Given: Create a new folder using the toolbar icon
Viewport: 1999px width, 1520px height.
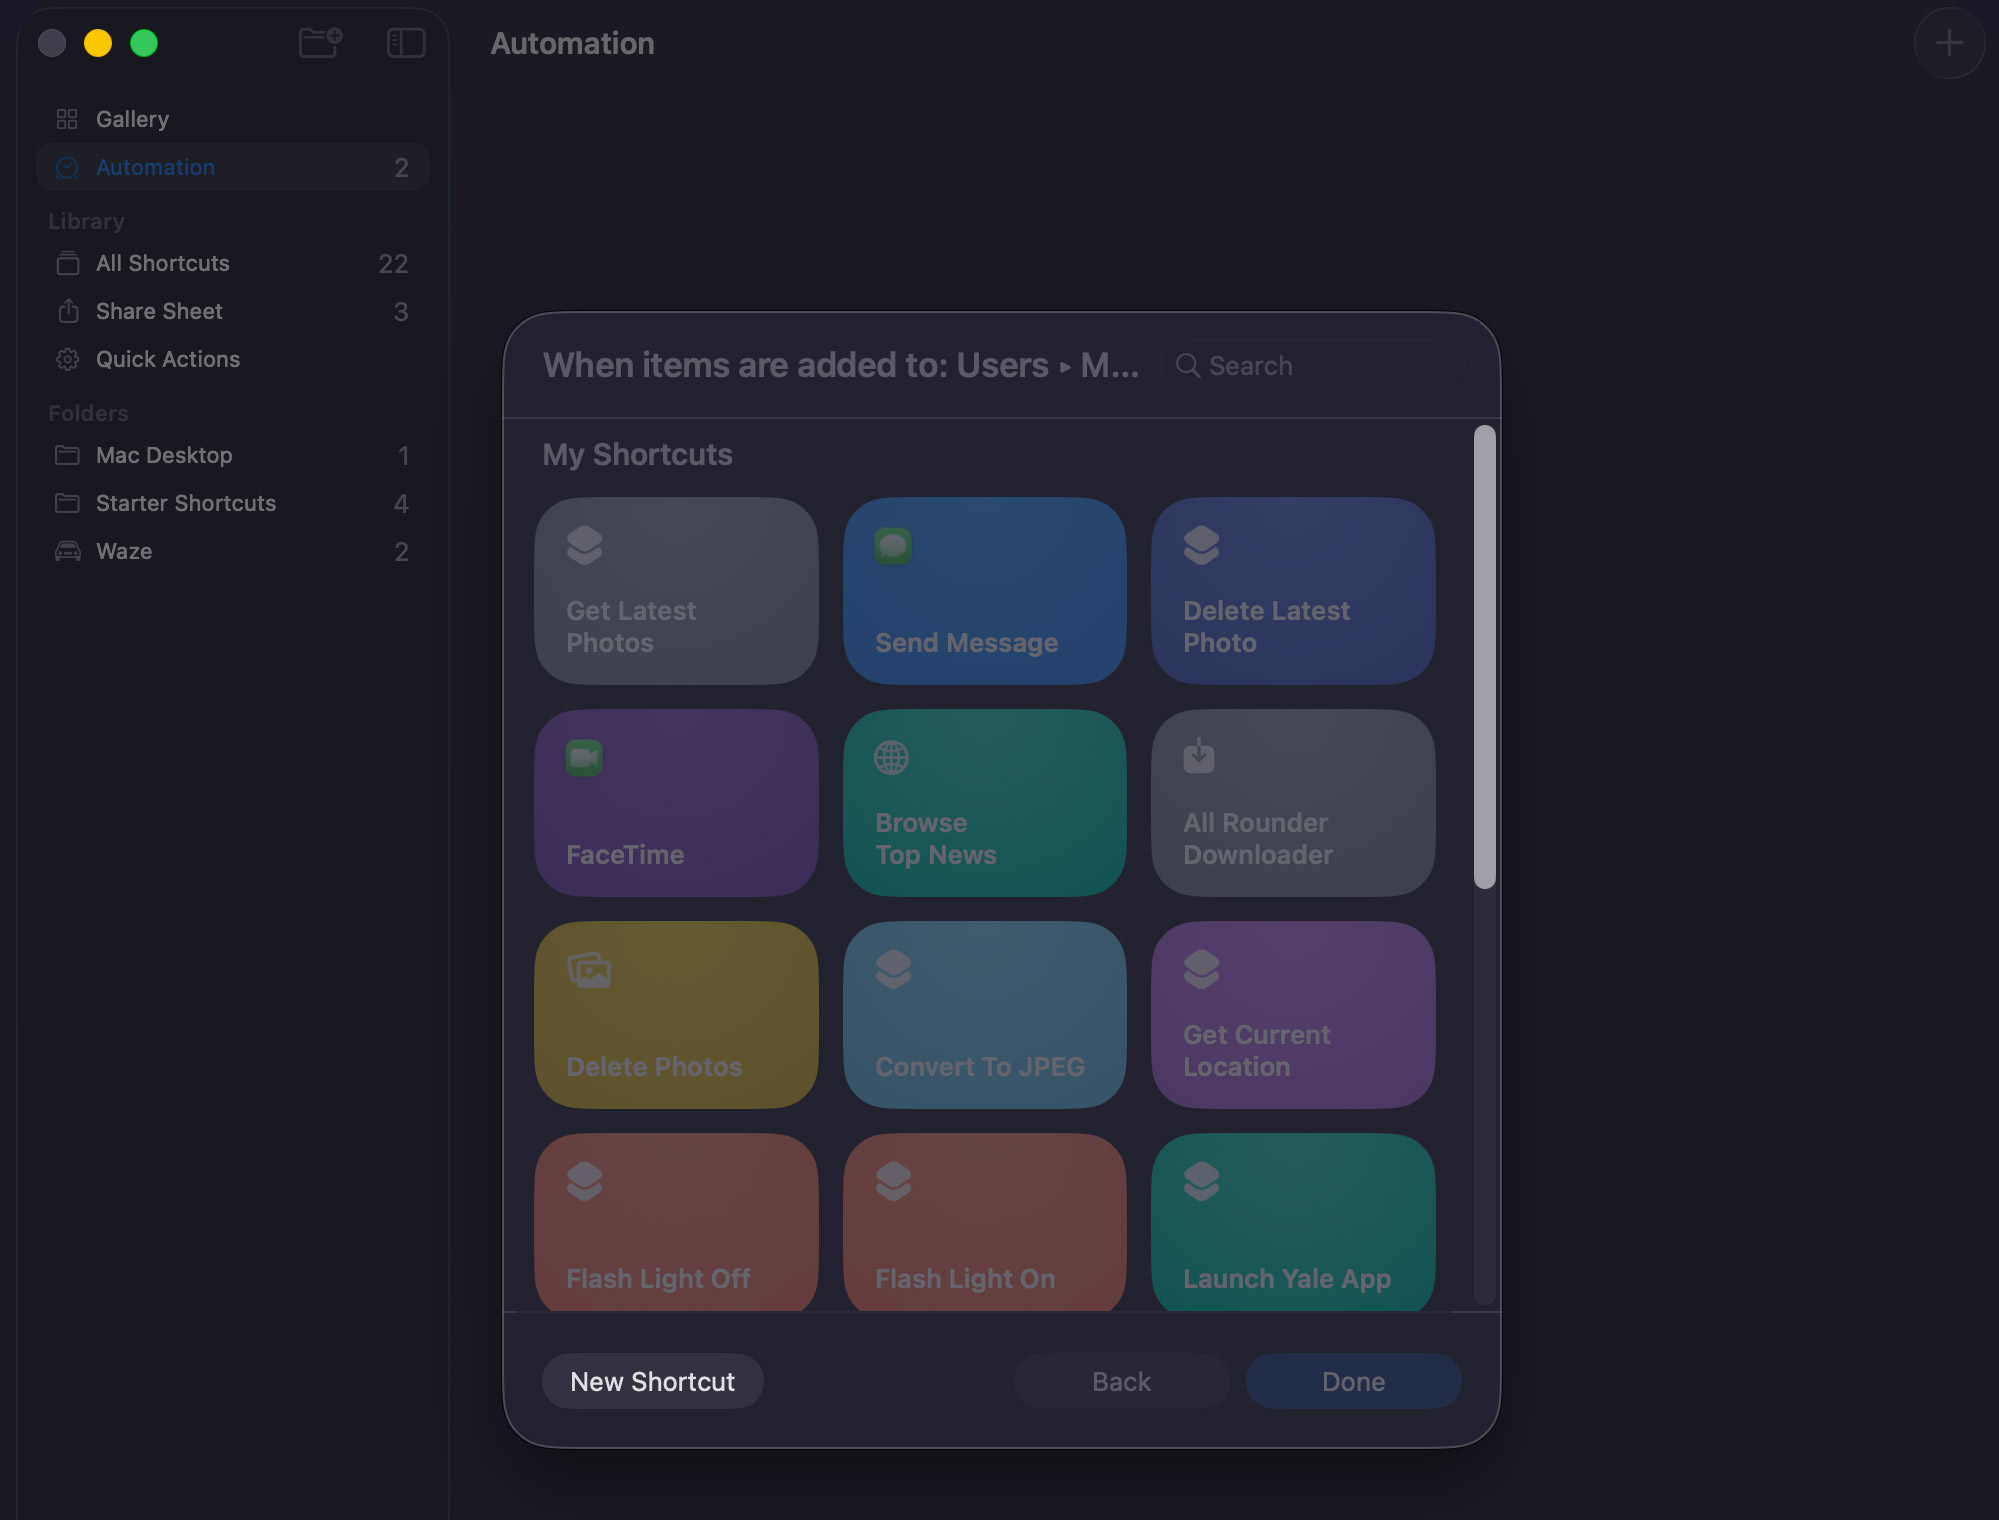Looking at the screenshot, I should [x=320, y=43].
